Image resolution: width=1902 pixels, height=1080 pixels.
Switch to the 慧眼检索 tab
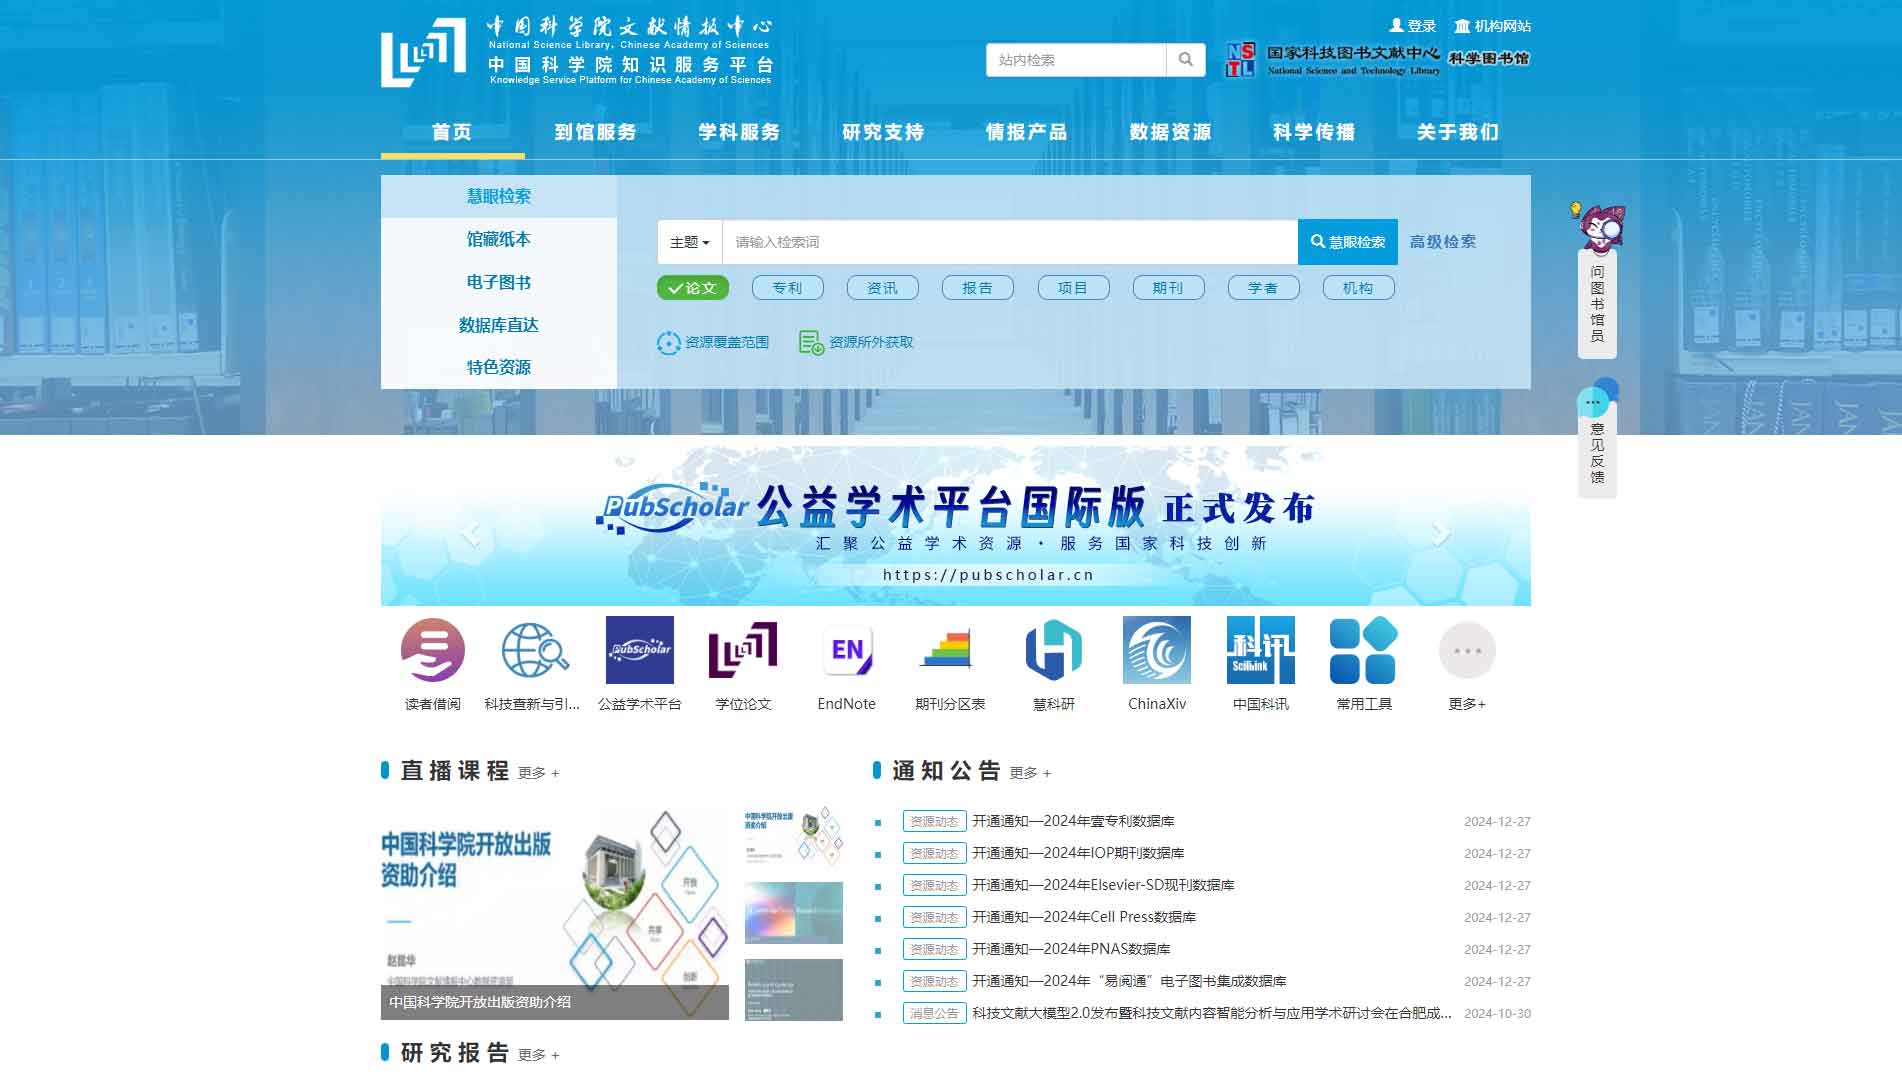(x=499, y=196)
